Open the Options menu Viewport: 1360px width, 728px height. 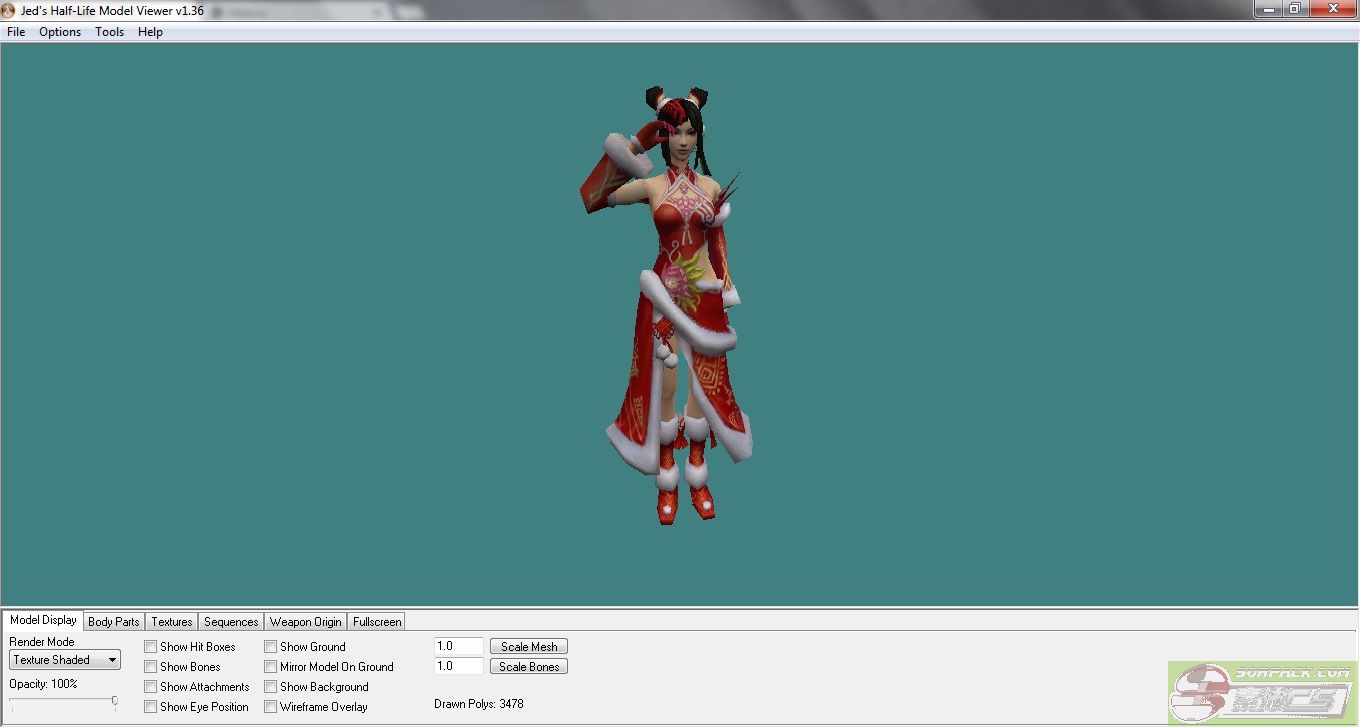coord(60,32)
